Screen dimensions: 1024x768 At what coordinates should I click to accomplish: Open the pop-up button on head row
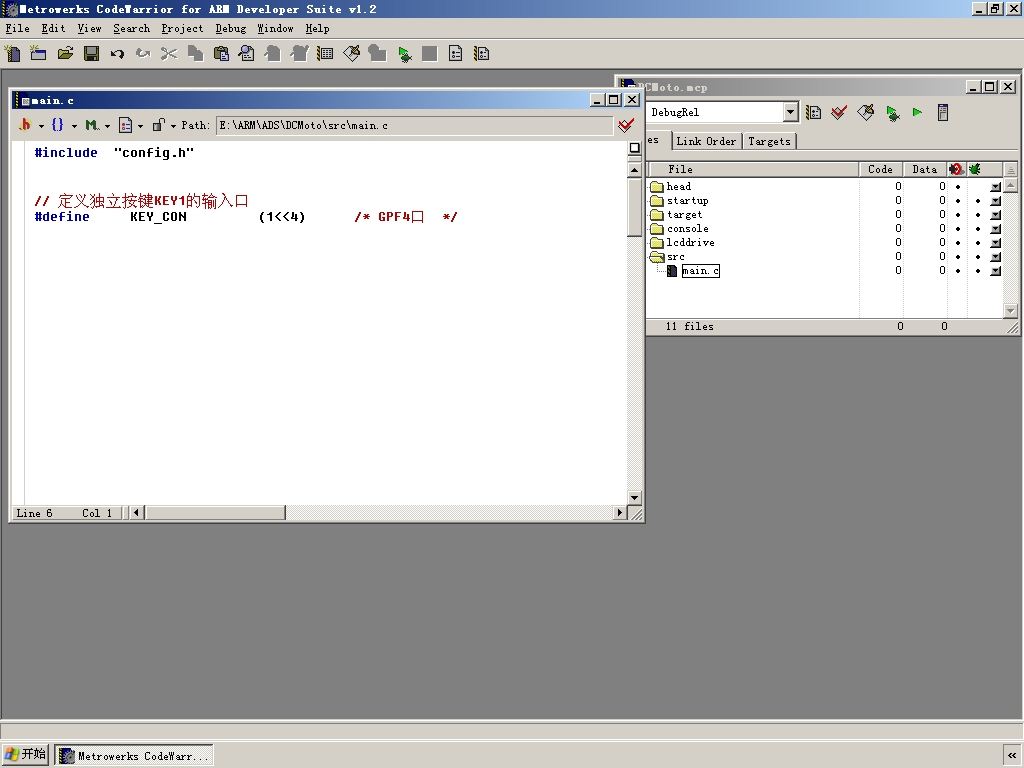(995, 187)
